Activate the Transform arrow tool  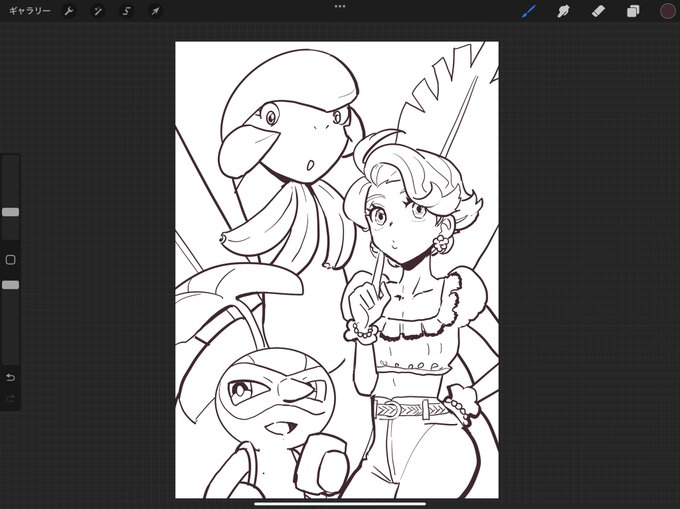155,11
